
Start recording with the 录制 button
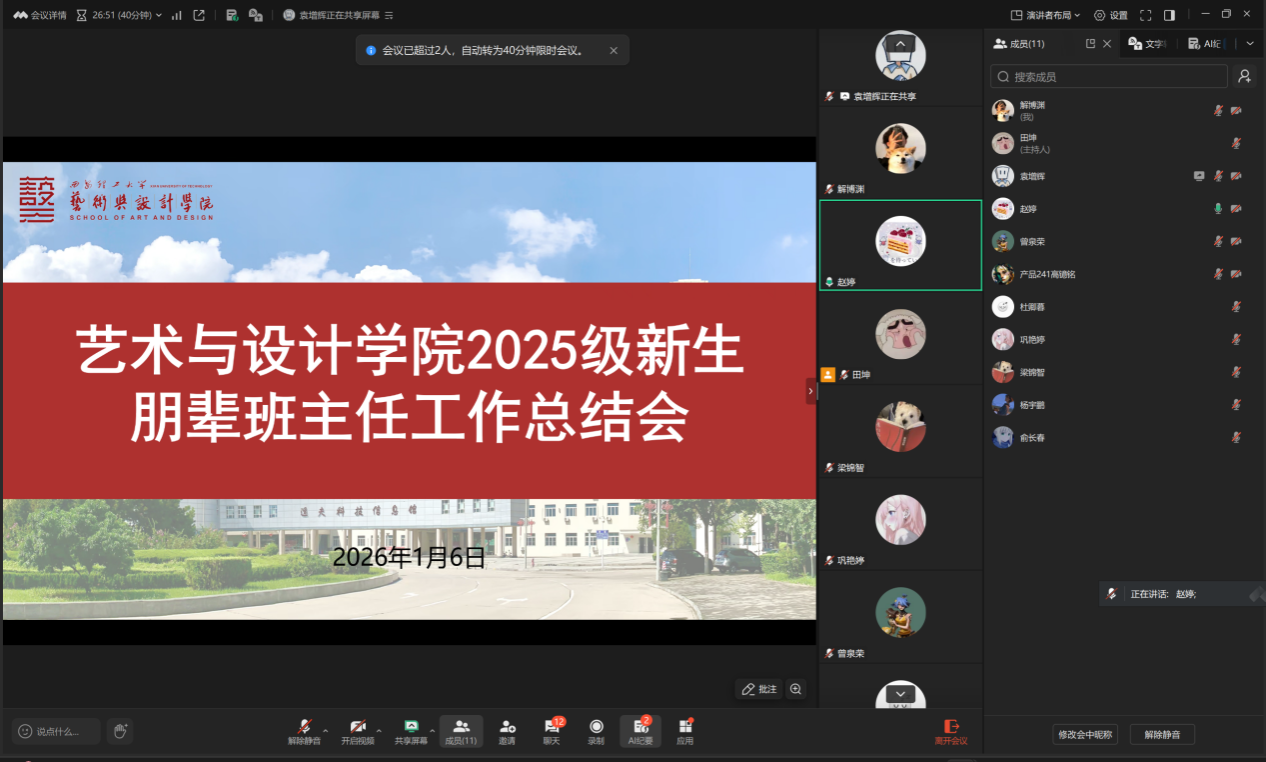click(596, 731)
